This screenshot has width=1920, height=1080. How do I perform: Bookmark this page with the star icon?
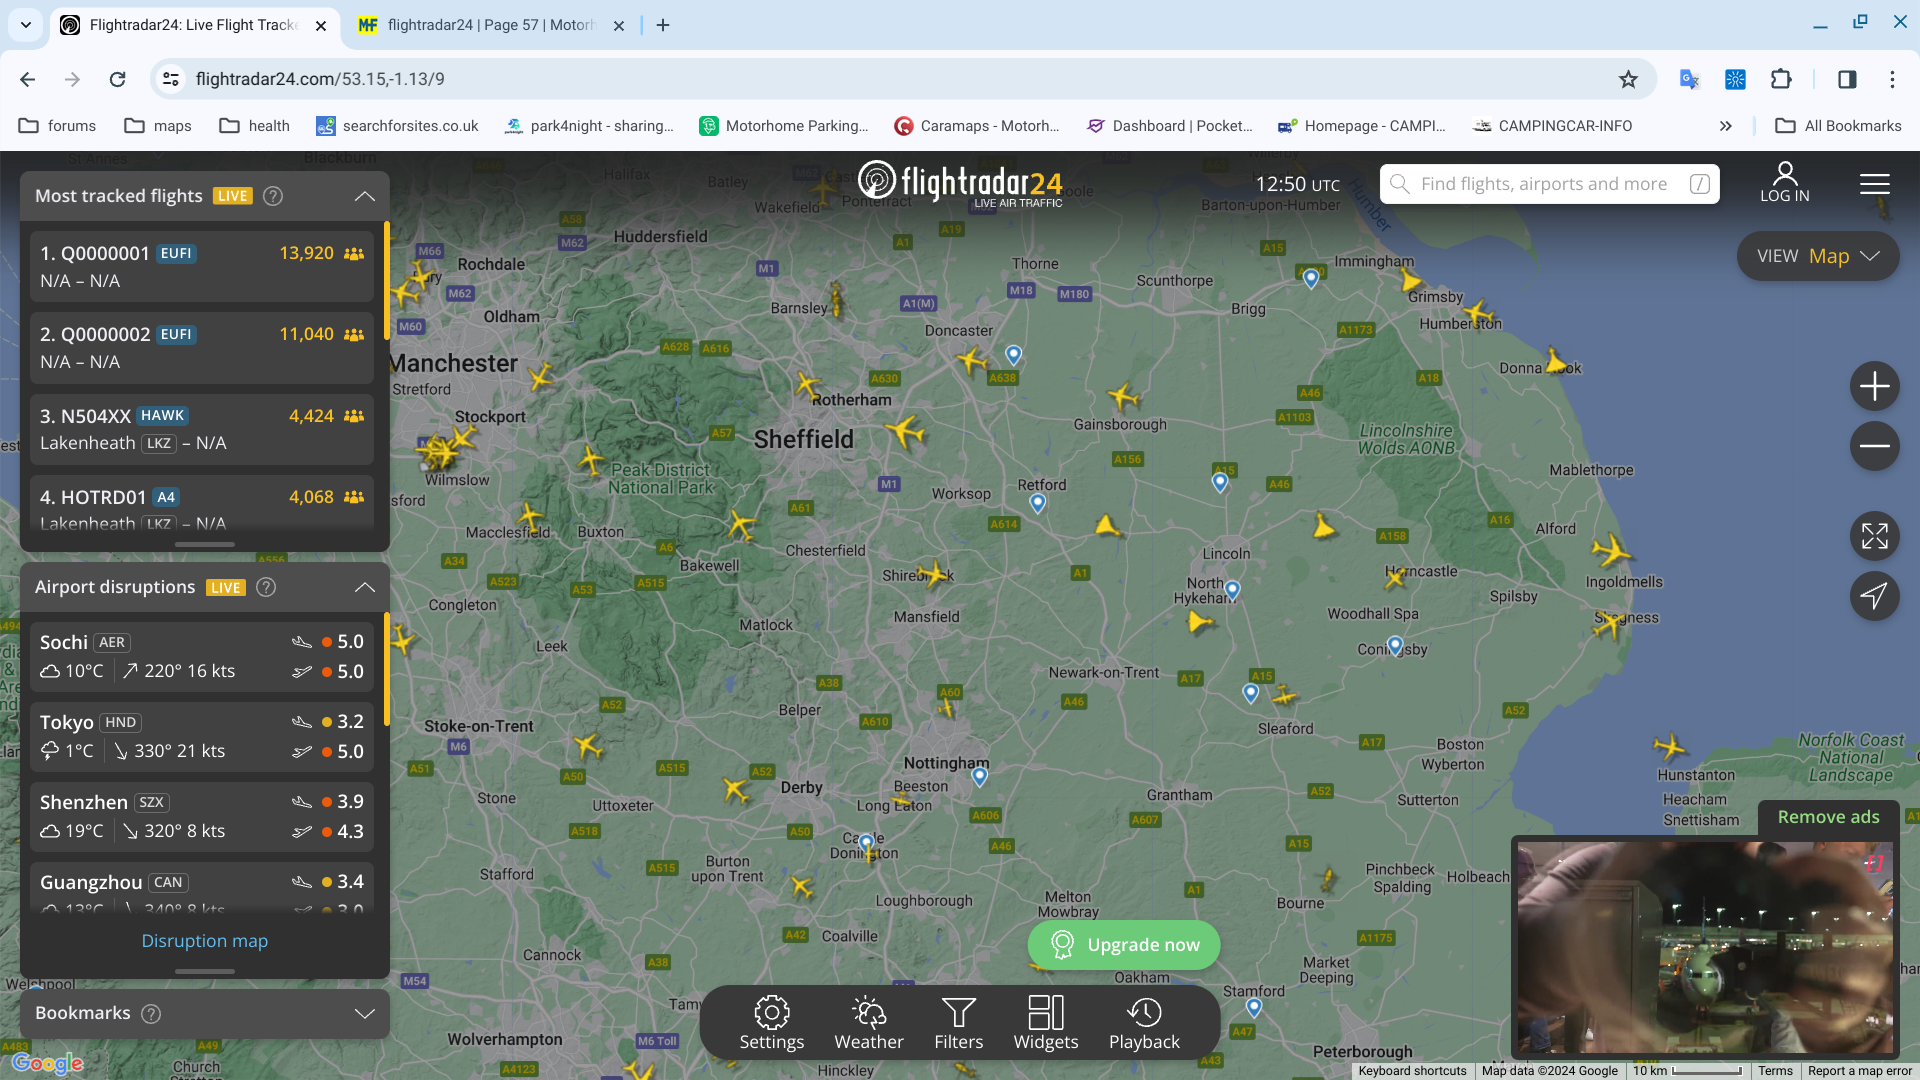coord(1628,79)
